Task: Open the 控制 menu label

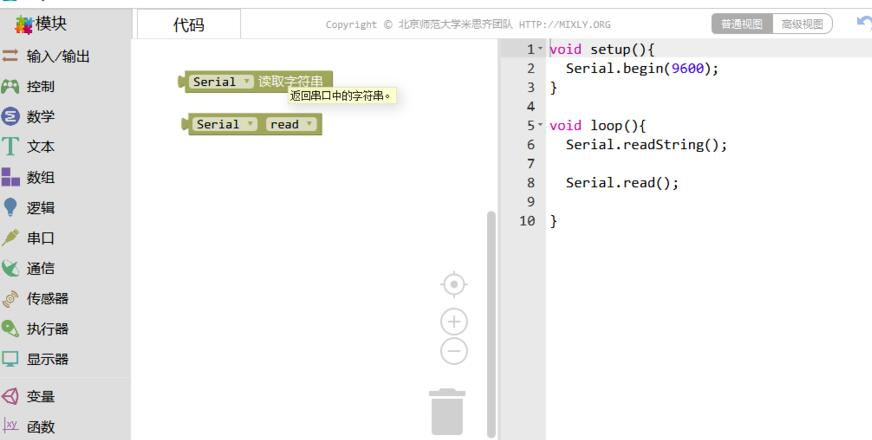Action: 41,86
